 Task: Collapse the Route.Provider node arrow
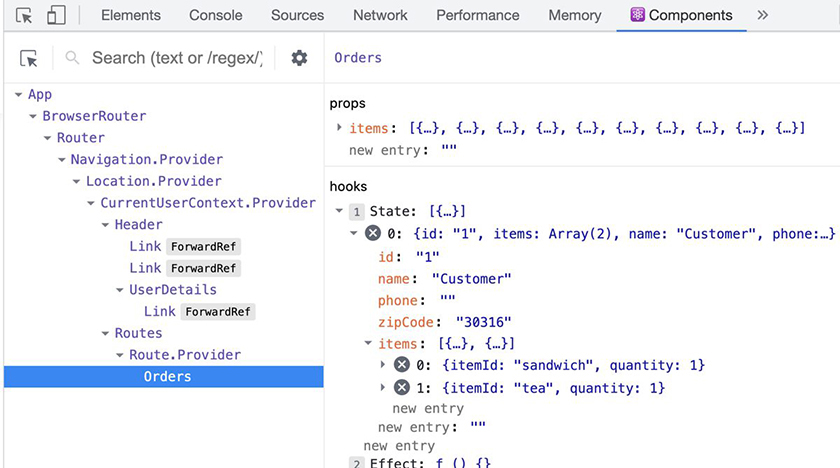[x=119, y=355]
